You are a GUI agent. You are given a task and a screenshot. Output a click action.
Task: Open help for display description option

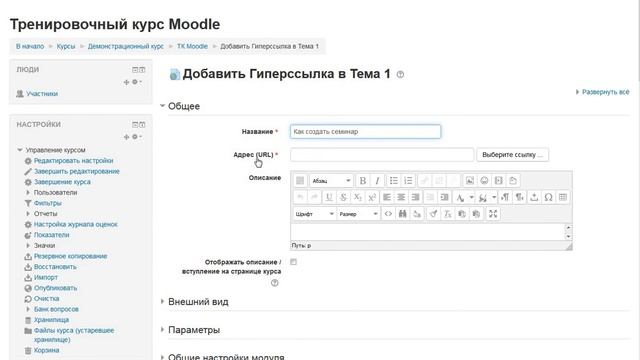275,283
